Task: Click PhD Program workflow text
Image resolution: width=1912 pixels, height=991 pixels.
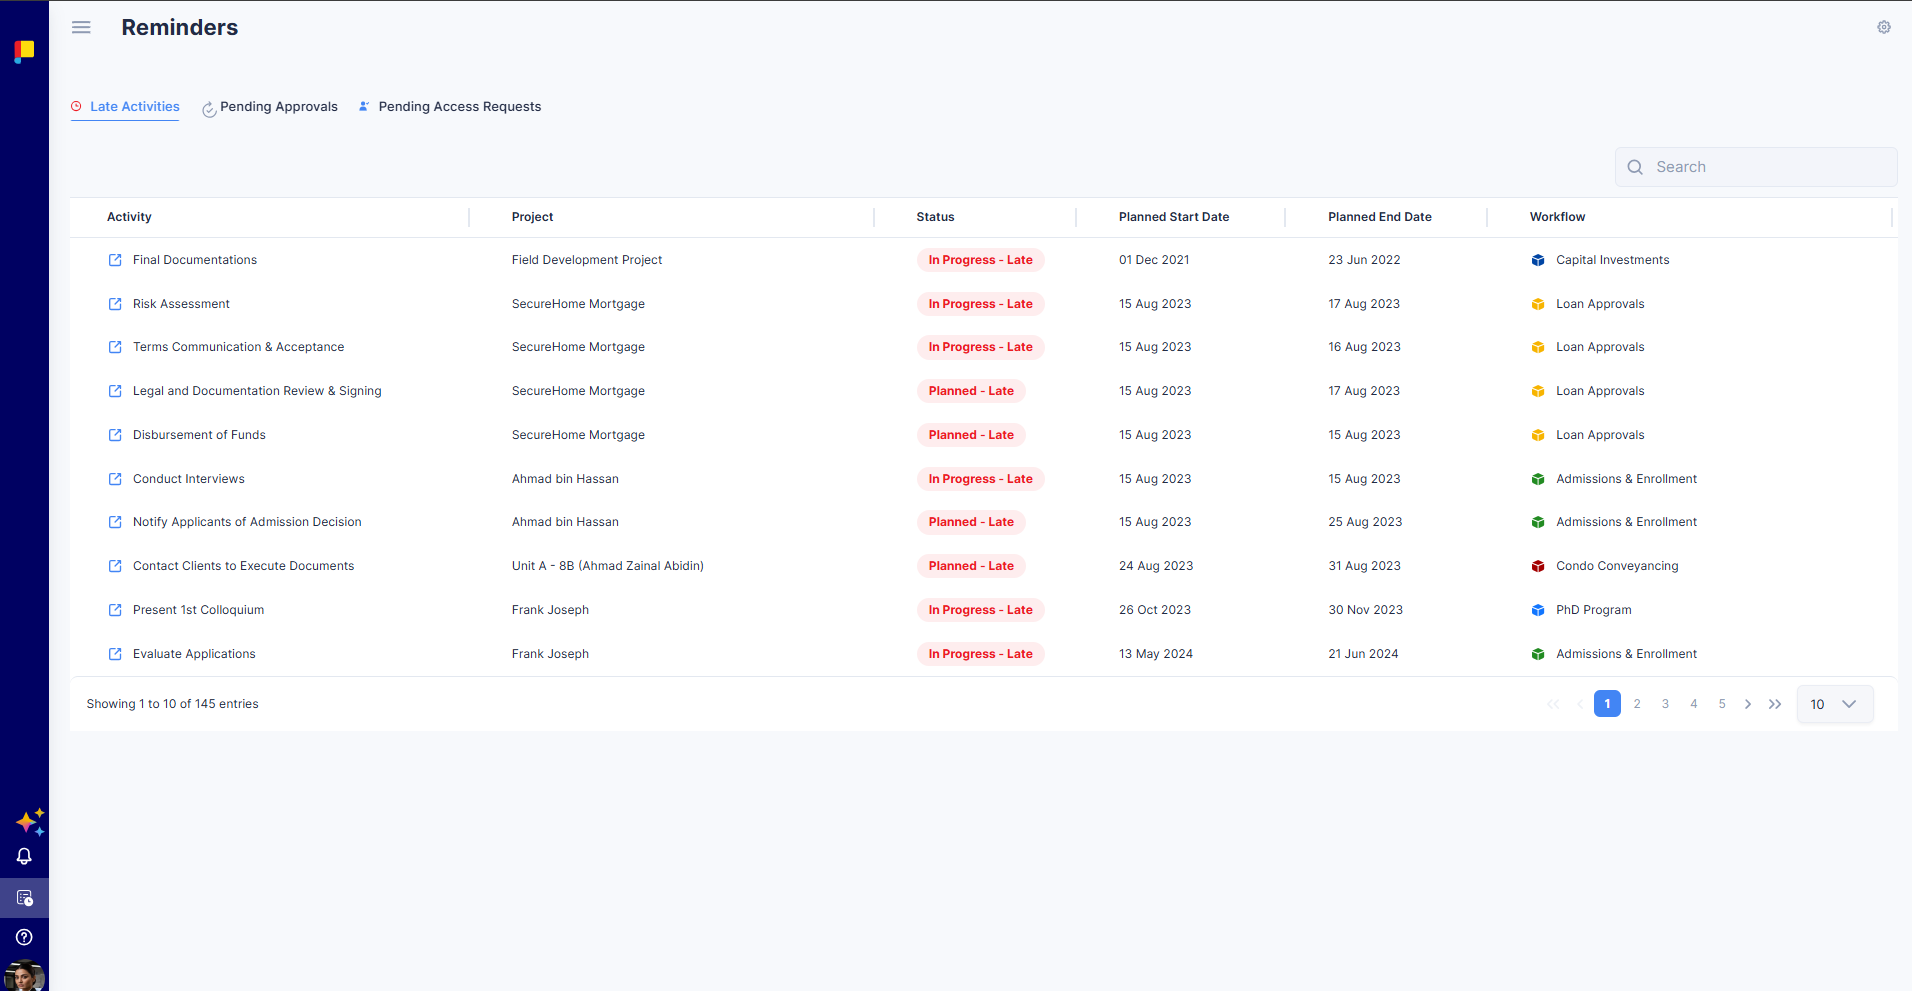Action: [x=1593, y=610]
